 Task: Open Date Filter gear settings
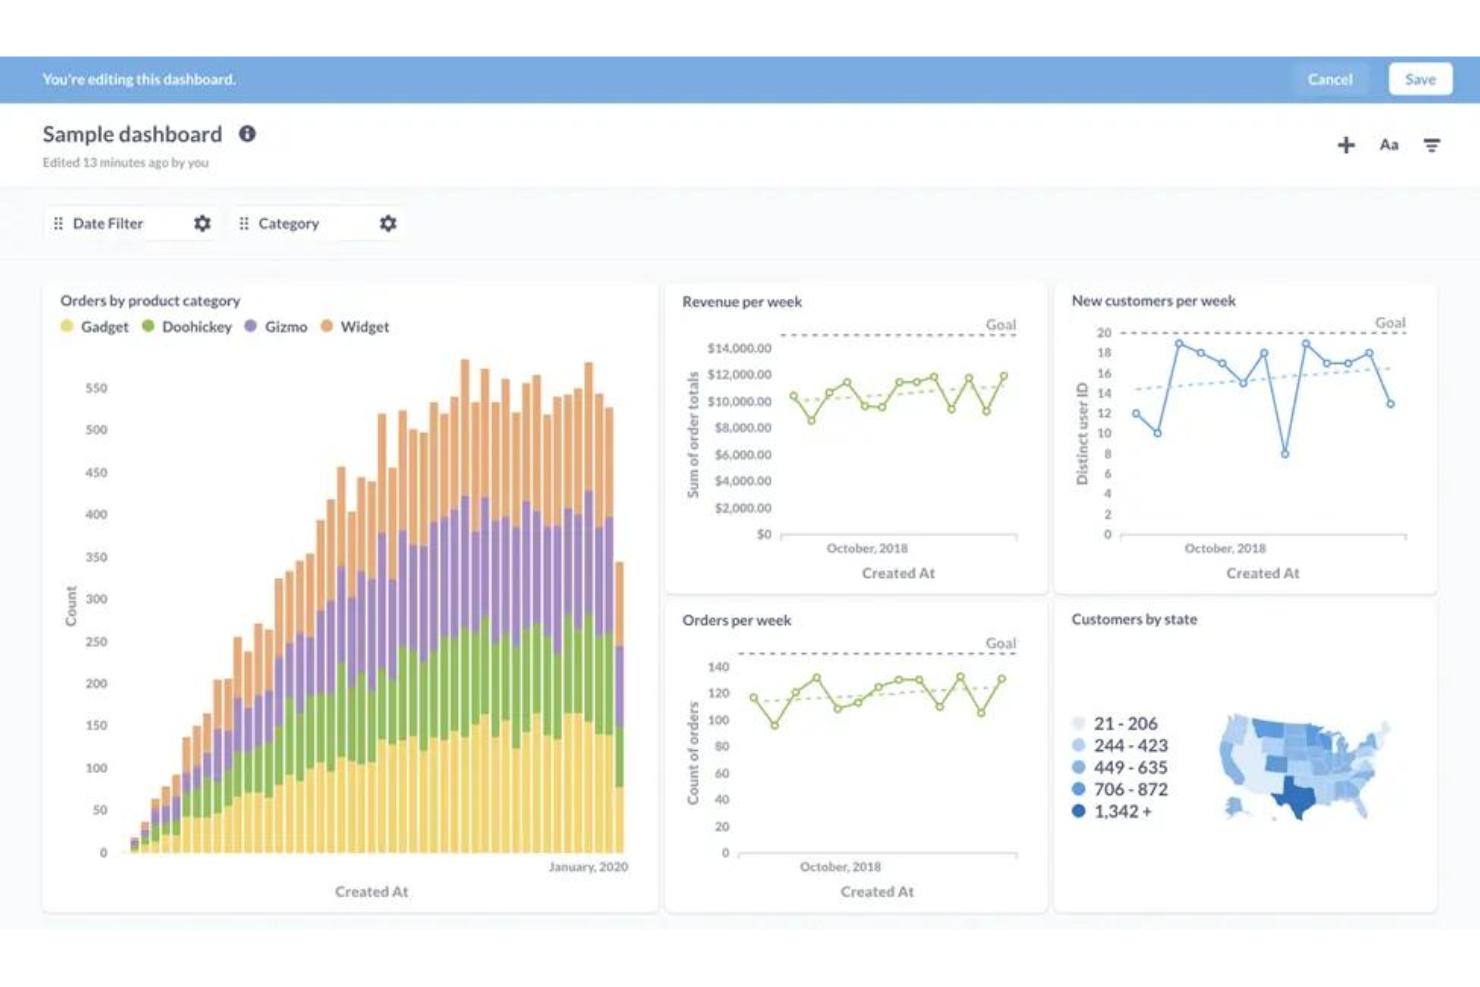[202, 223]
